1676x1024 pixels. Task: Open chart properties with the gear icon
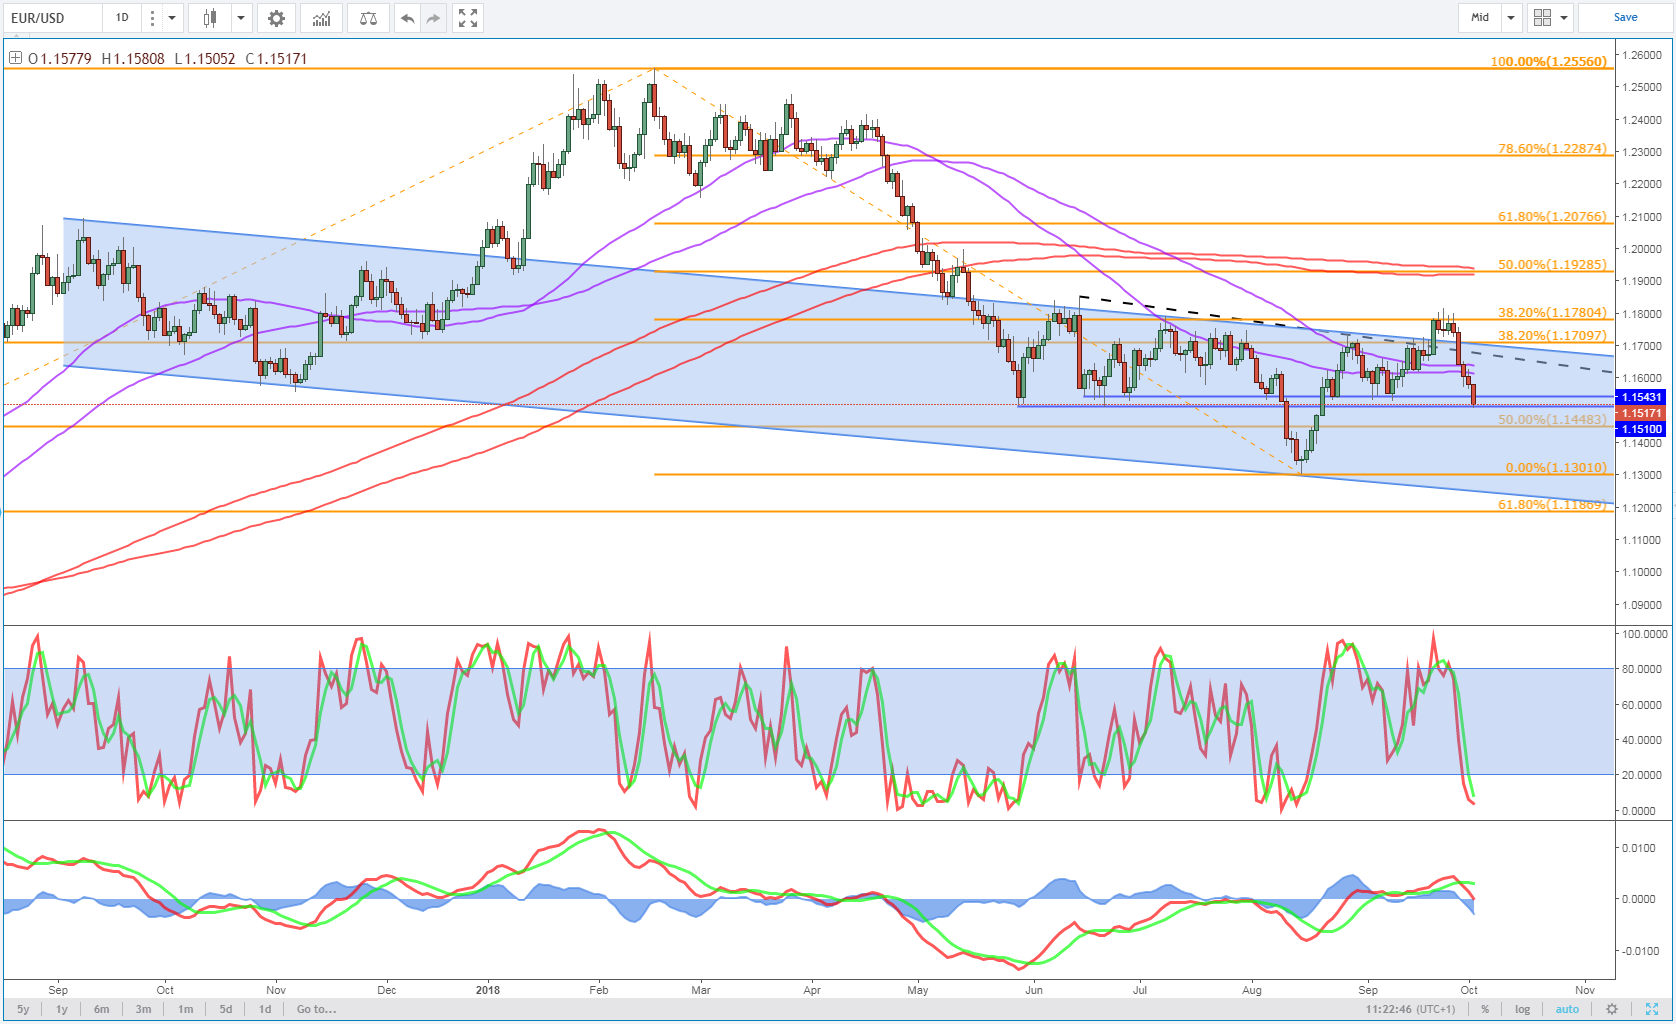point(276,18)
